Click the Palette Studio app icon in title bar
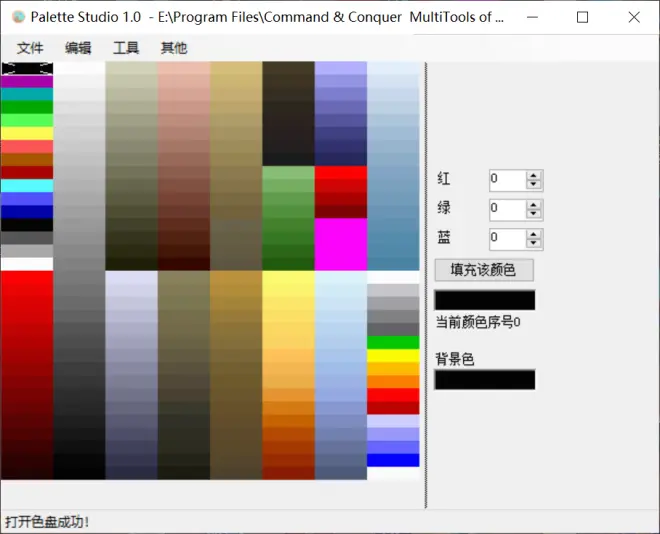The width and height of the screenshot is (660, 534). click(19, 17)
